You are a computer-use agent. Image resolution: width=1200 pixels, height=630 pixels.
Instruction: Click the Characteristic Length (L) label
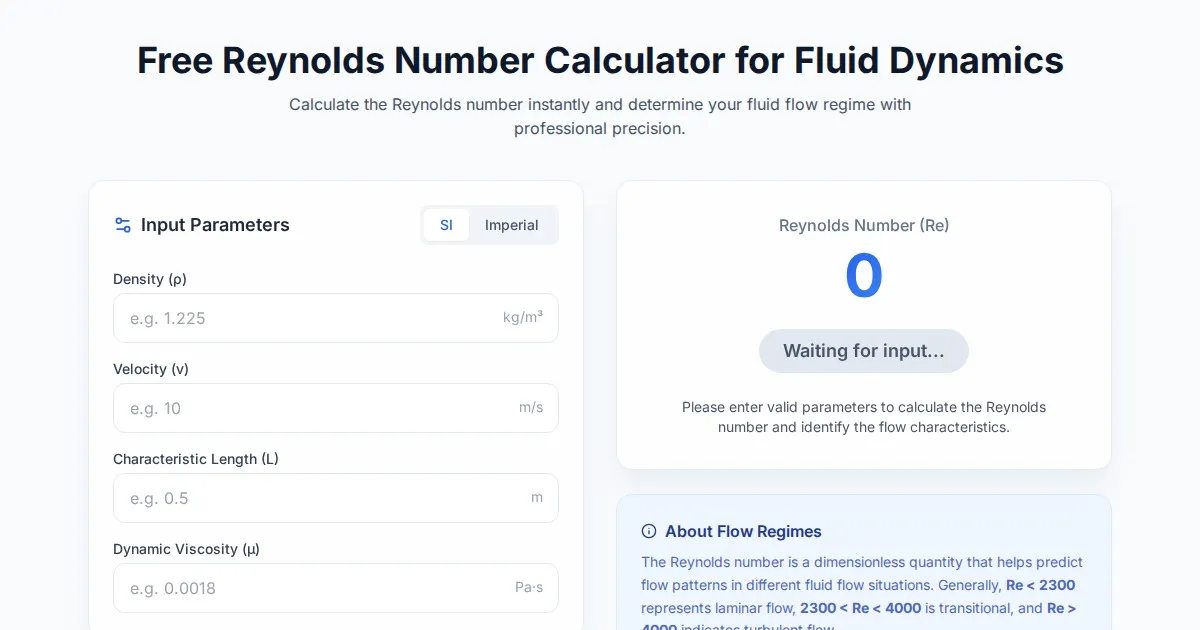(196, 459)
